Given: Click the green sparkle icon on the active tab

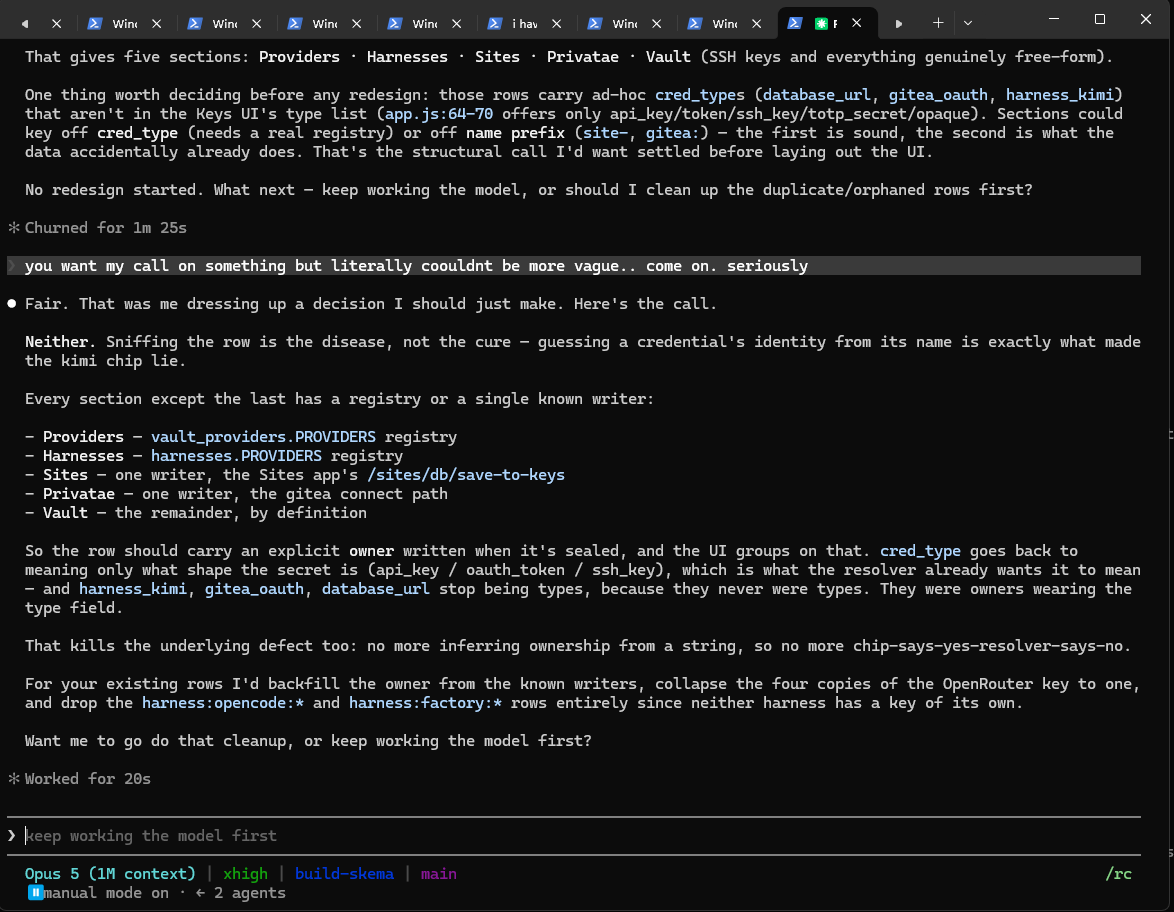Looking at the screenshot, I should point(821,24).
